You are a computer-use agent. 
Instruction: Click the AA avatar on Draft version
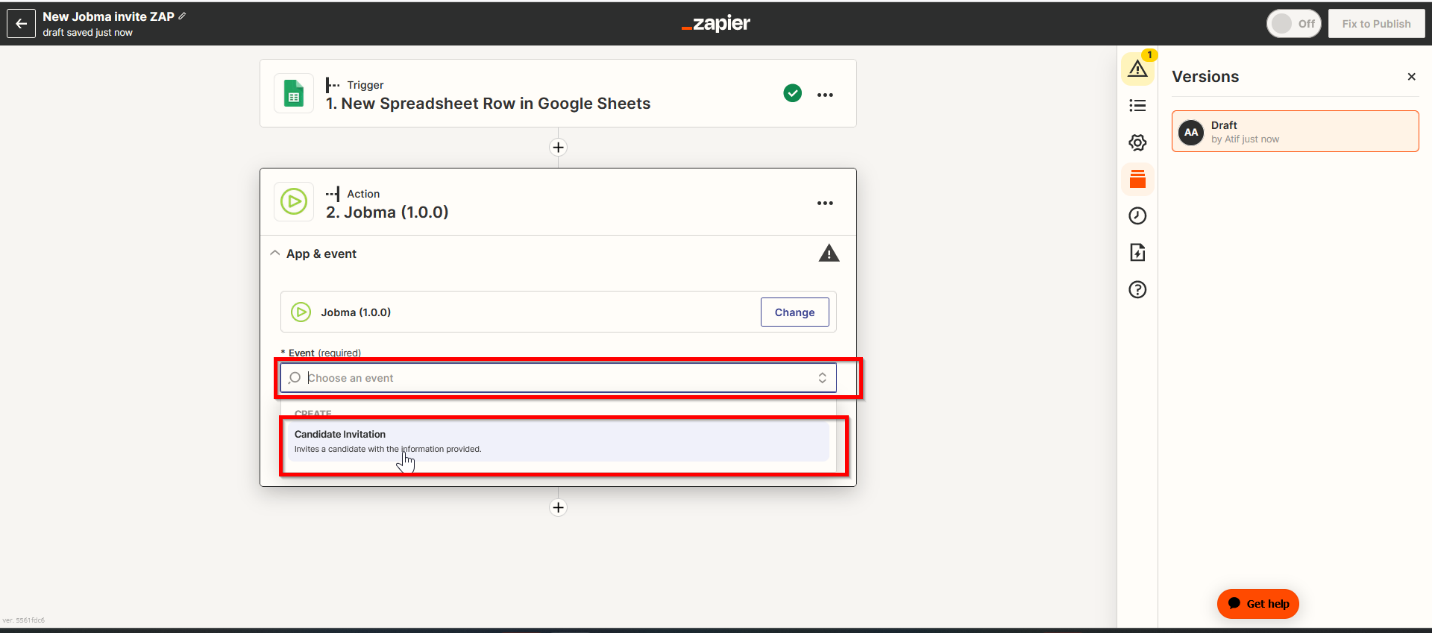pos(1191,132)
